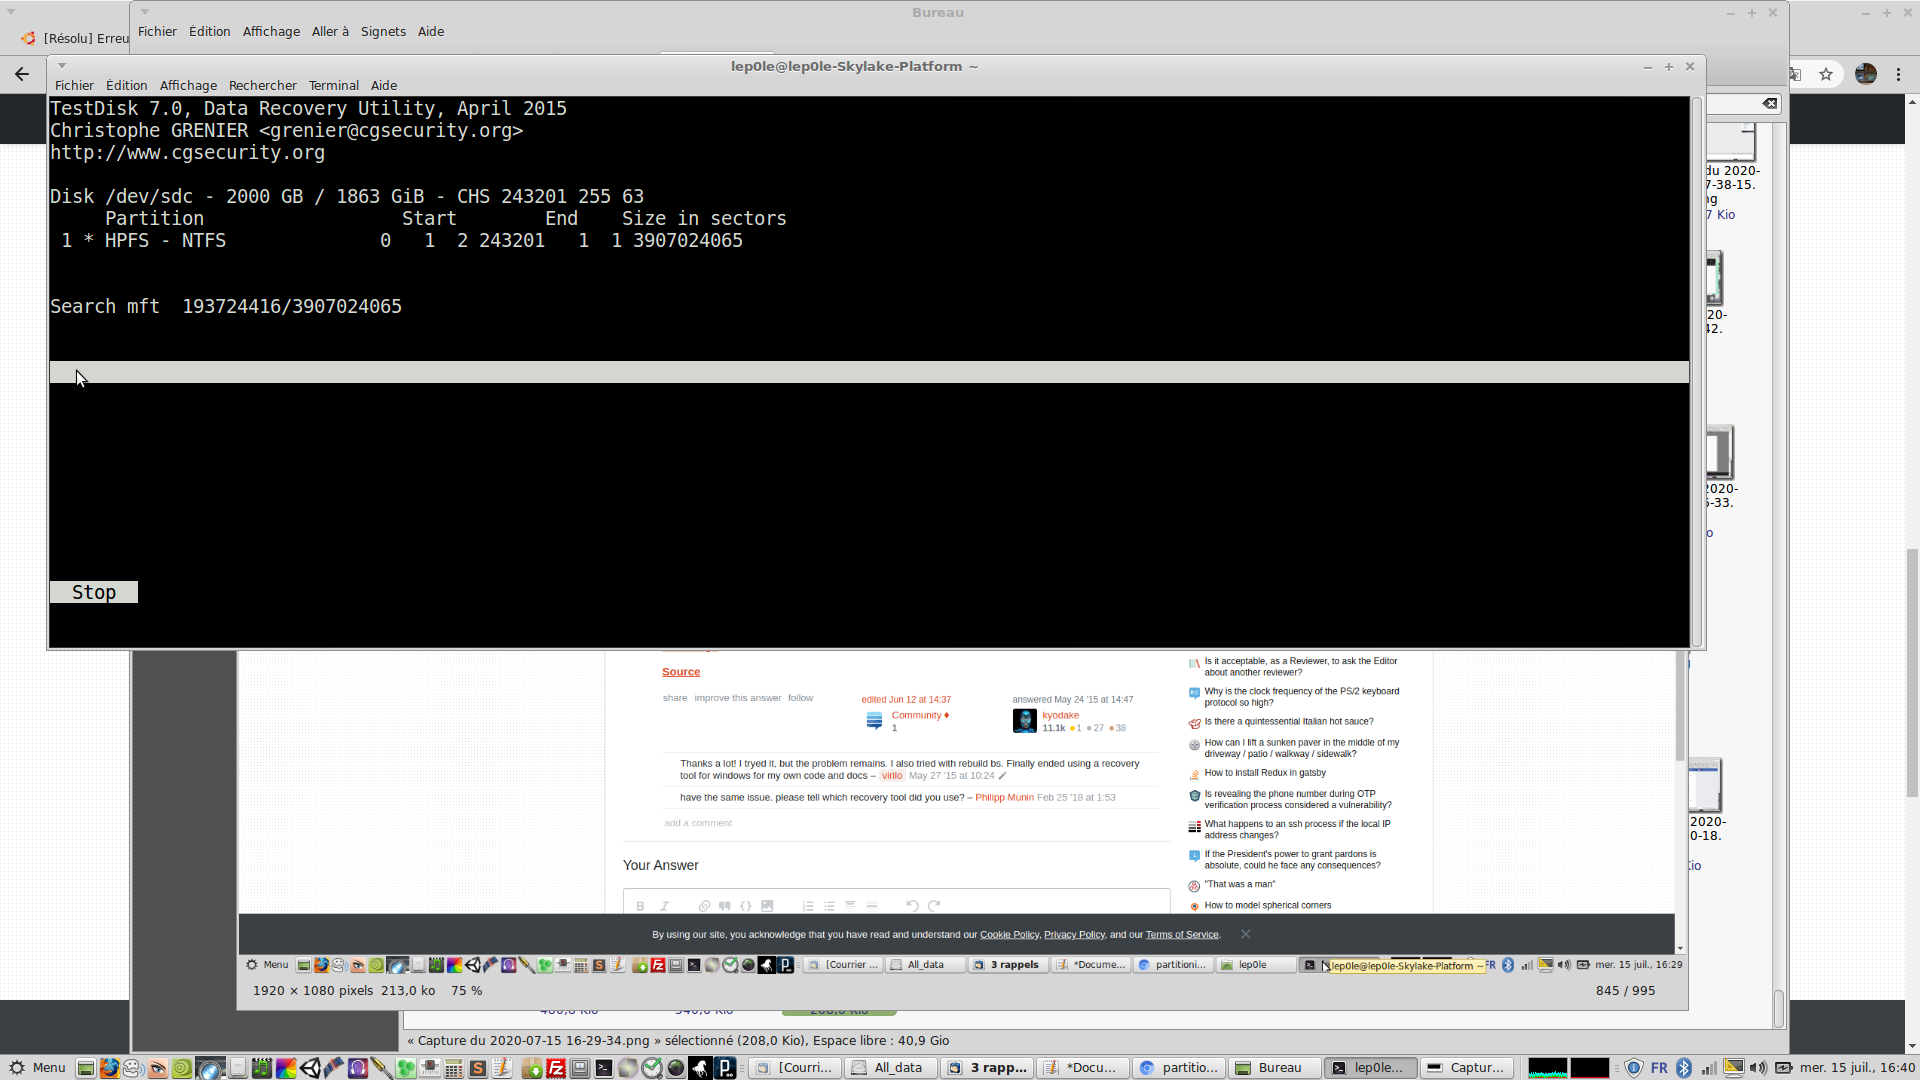This screenshot has width=1920, height=1080.
Task: Switch to the Bureau taskbar window
Action: (x=1274, y=1068)
